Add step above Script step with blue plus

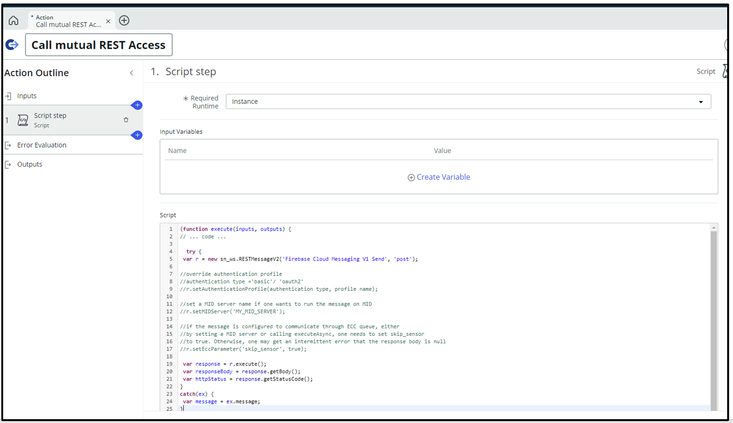[x=137, y=105]
